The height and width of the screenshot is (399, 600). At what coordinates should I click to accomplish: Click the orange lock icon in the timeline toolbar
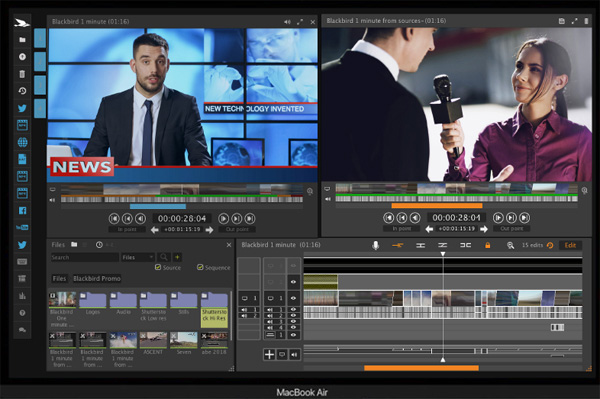click(488, 245)
